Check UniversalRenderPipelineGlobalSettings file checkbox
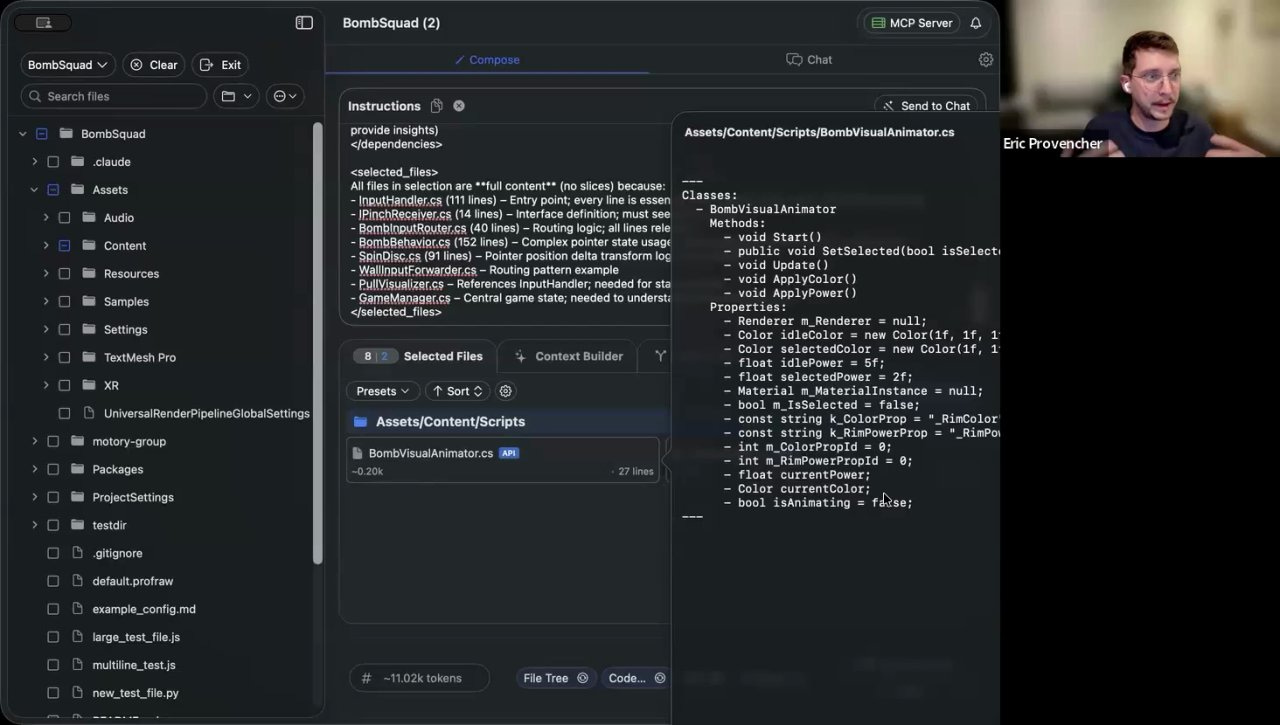Screen dimensions: 1280x725 [x=64, y=414]
